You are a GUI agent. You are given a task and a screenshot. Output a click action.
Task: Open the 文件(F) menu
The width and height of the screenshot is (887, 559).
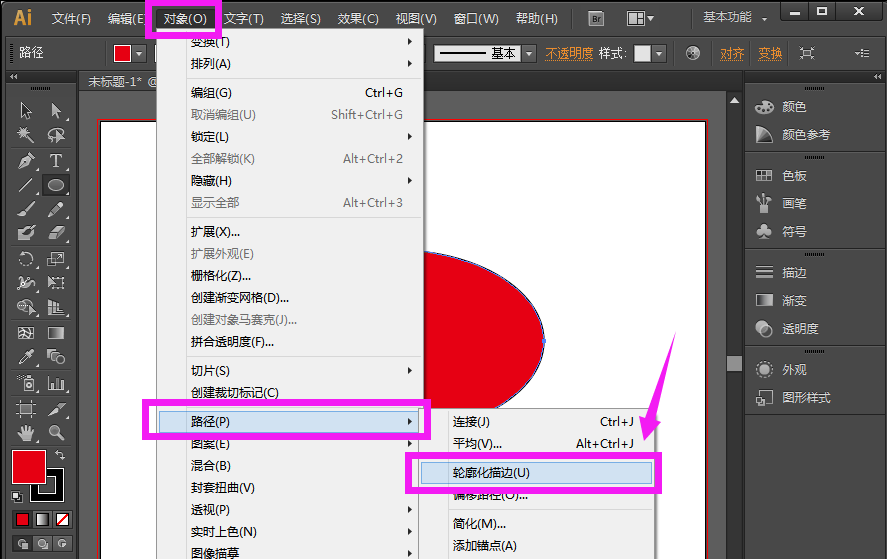click(71, 19)
